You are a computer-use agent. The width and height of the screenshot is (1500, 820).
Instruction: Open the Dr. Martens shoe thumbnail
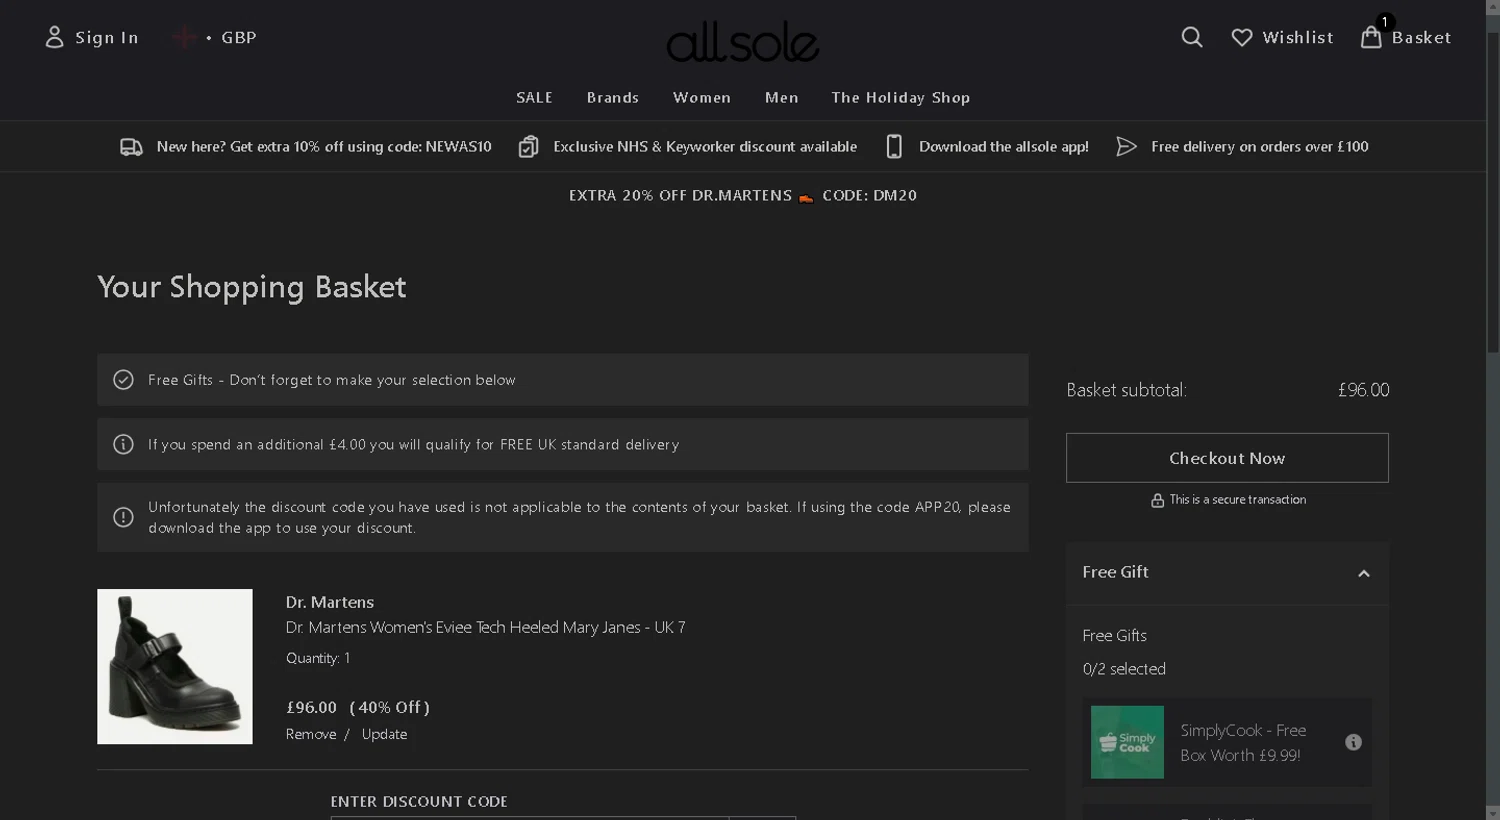point(175,666)
